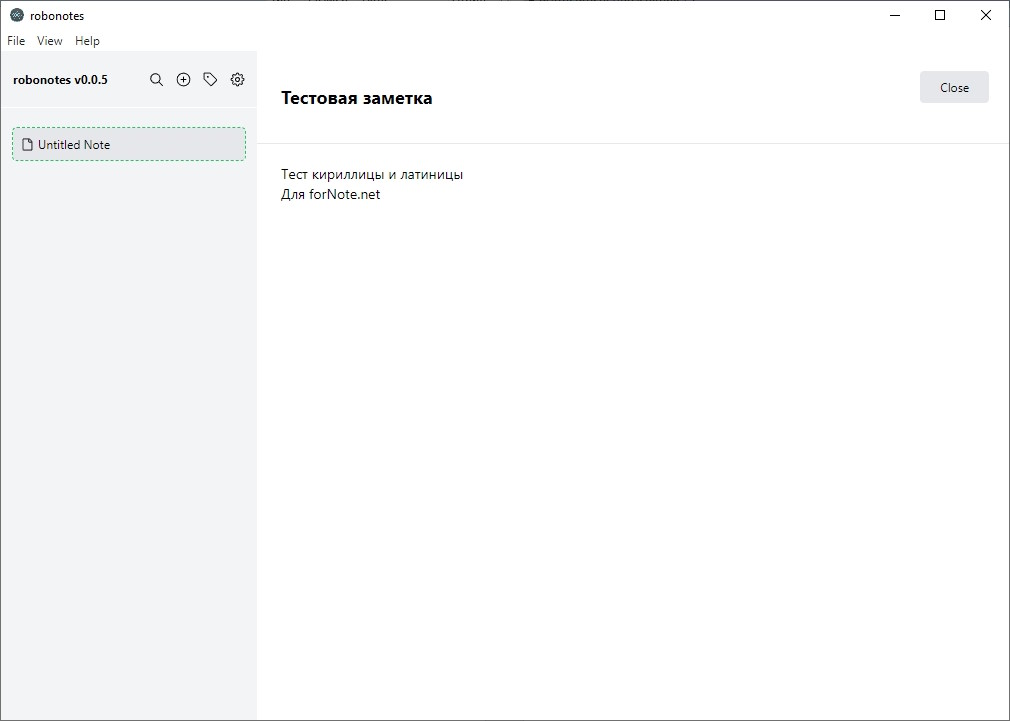Click the "Для forNote.net" text line
Viewport: 1010px width, 721px height.
pos(330,195)
